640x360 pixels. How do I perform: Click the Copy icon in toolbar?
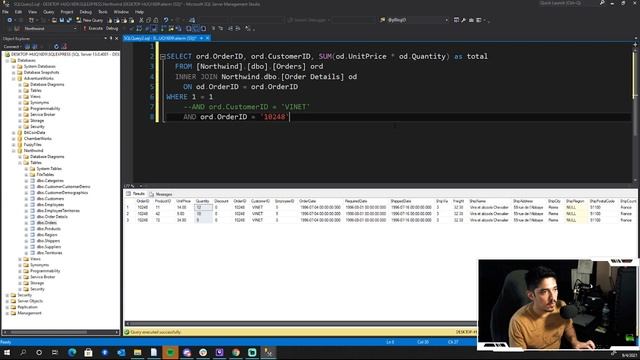148,20
